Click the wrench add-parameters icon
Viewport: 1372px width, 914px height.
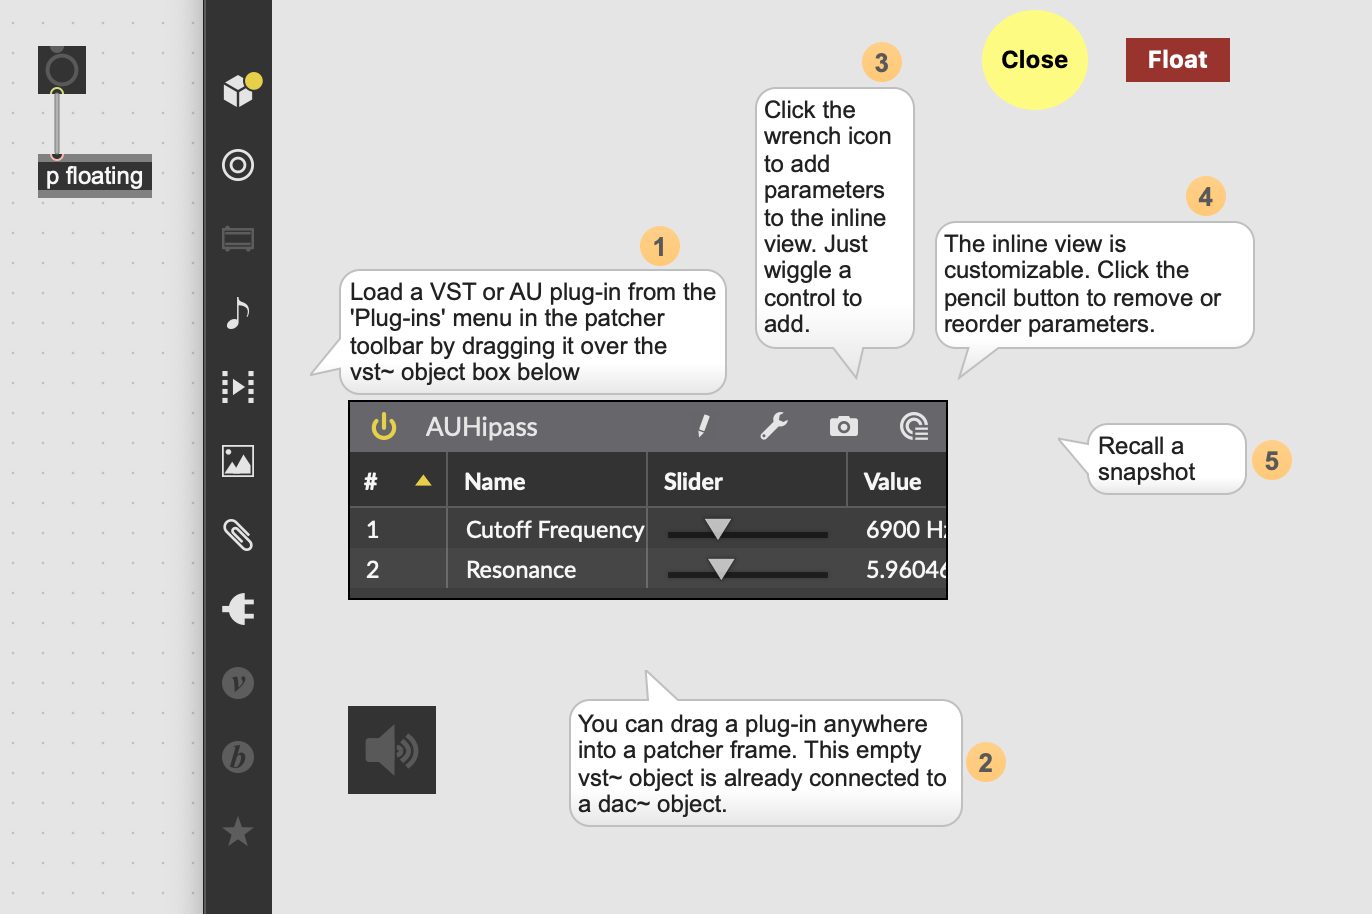click(x=774, y=427)
